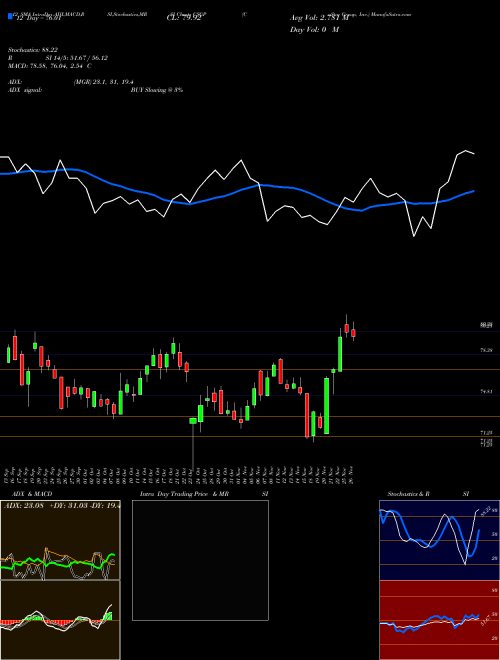This screenshot has height=660, width=500.
Task: Click the 51.67 value on RSI panel
Action: tap(484, 620)
